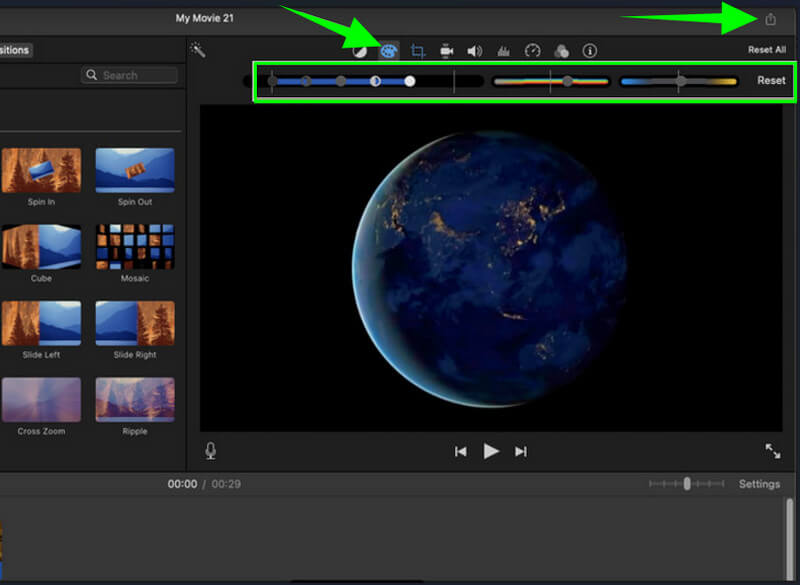Screen dimensions: 800x585
Task: Open the Volume controls
Action: tap(476, 49)
